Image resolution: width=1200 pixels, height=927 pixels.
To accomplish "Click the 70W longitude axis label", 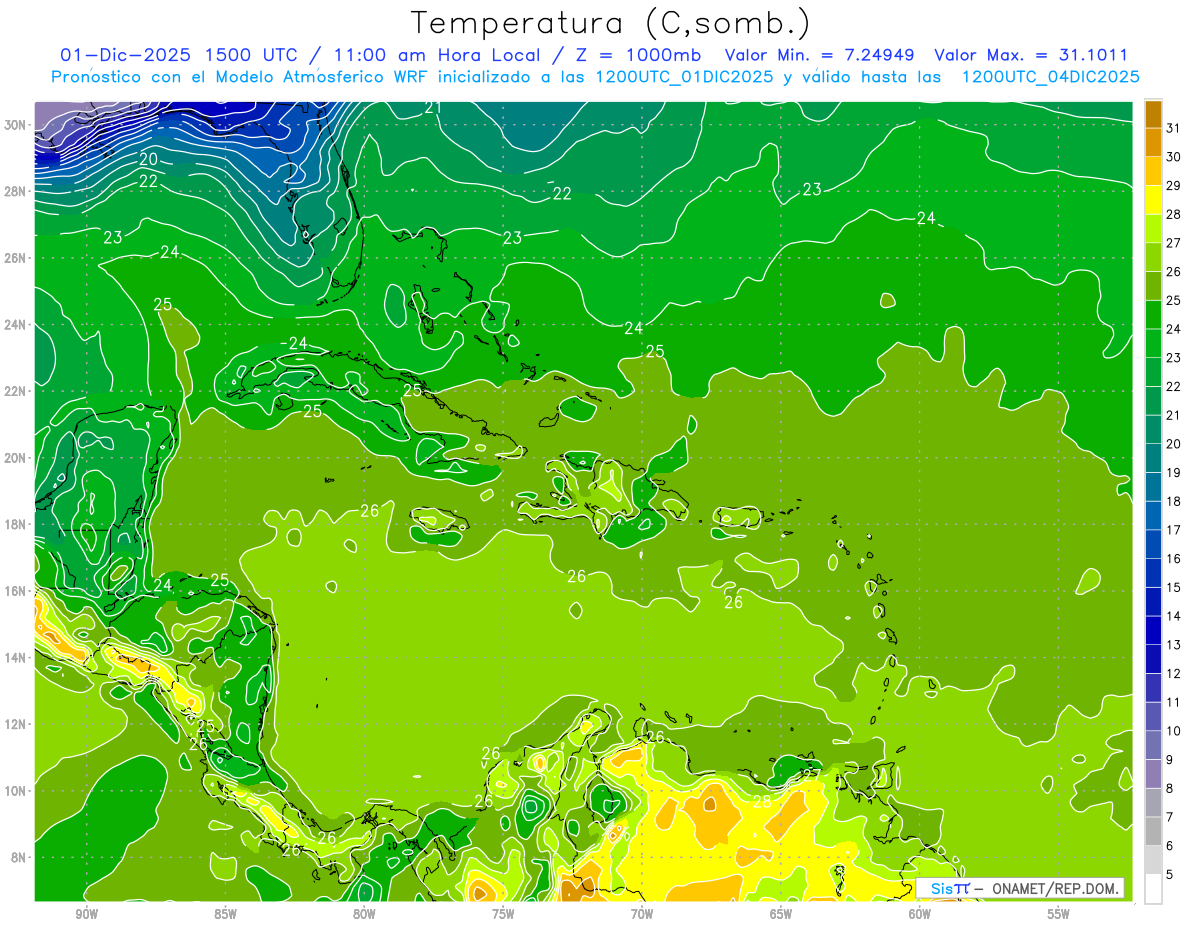I will [642, 914].
